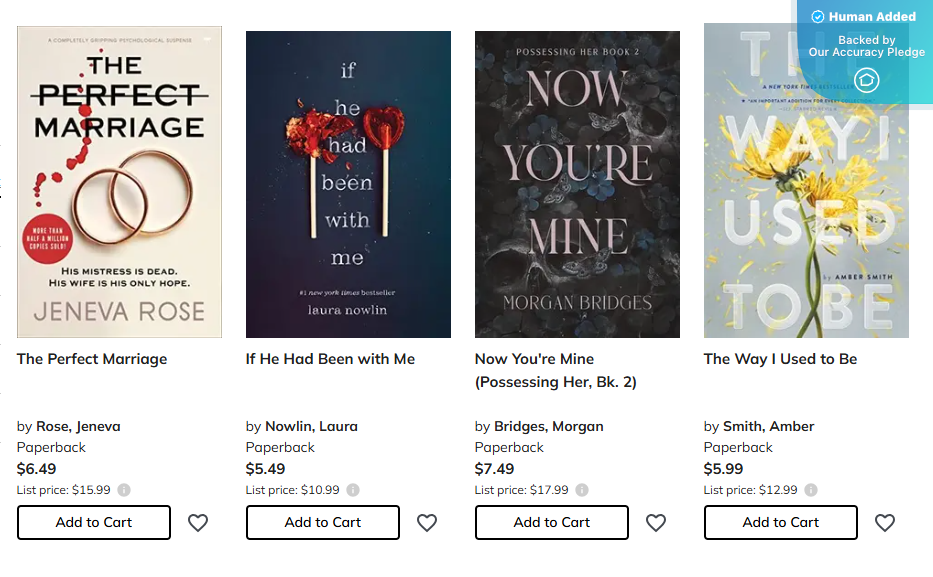Click heart icon under Now You're Mine
This screenshot has width=933, height=577.
tap(656, 522)
